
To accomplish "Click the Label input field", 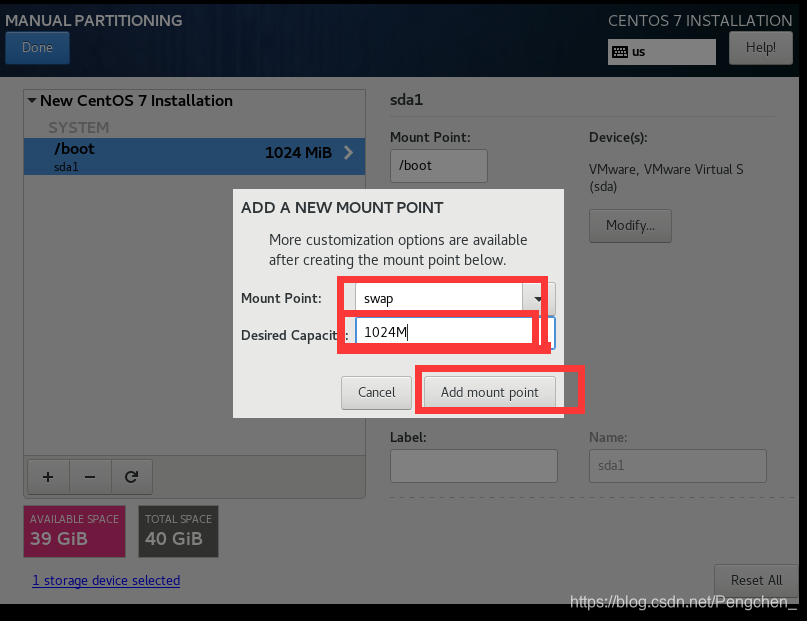I will click(473, 466).
